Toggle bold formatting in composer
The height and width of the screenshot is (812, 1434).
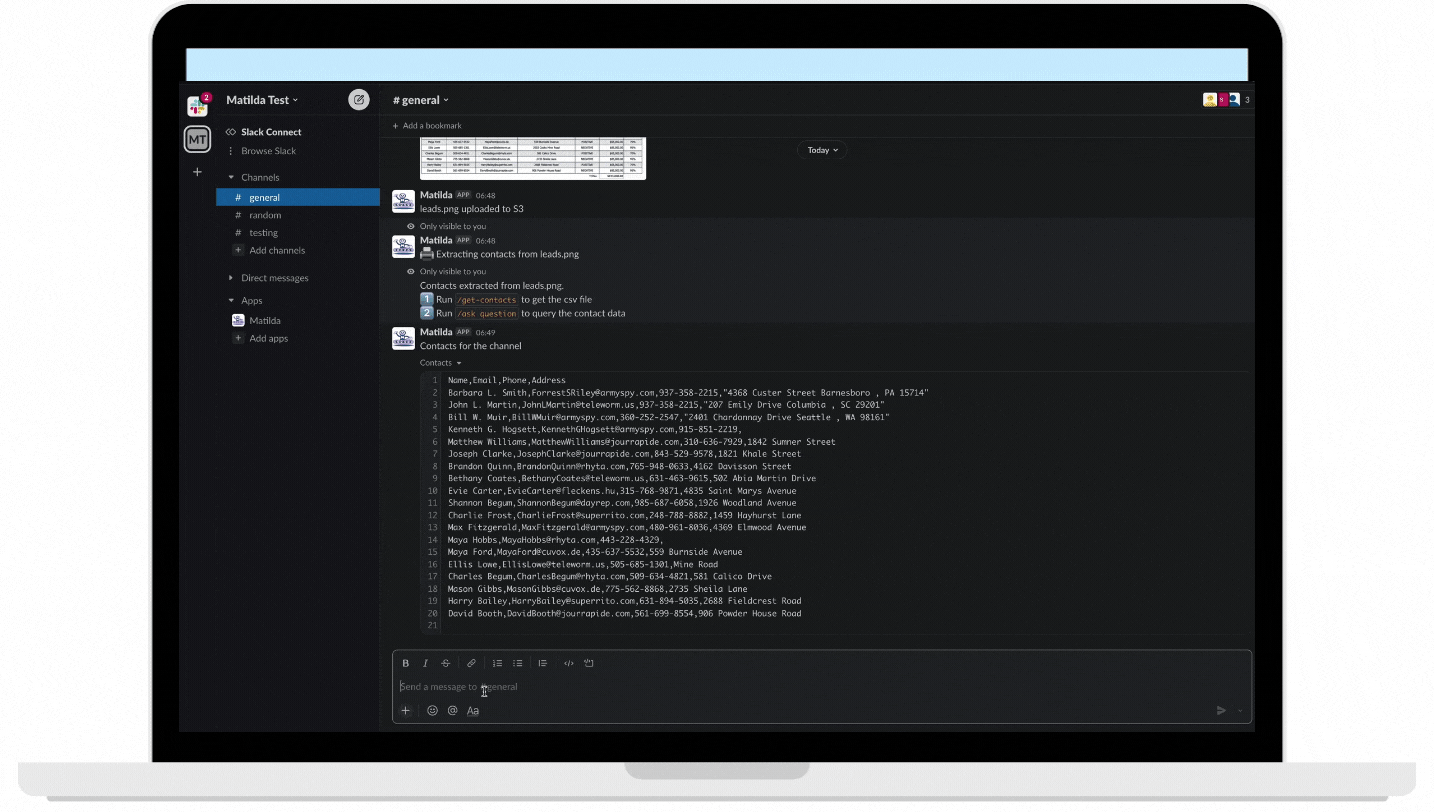point(405,663)
